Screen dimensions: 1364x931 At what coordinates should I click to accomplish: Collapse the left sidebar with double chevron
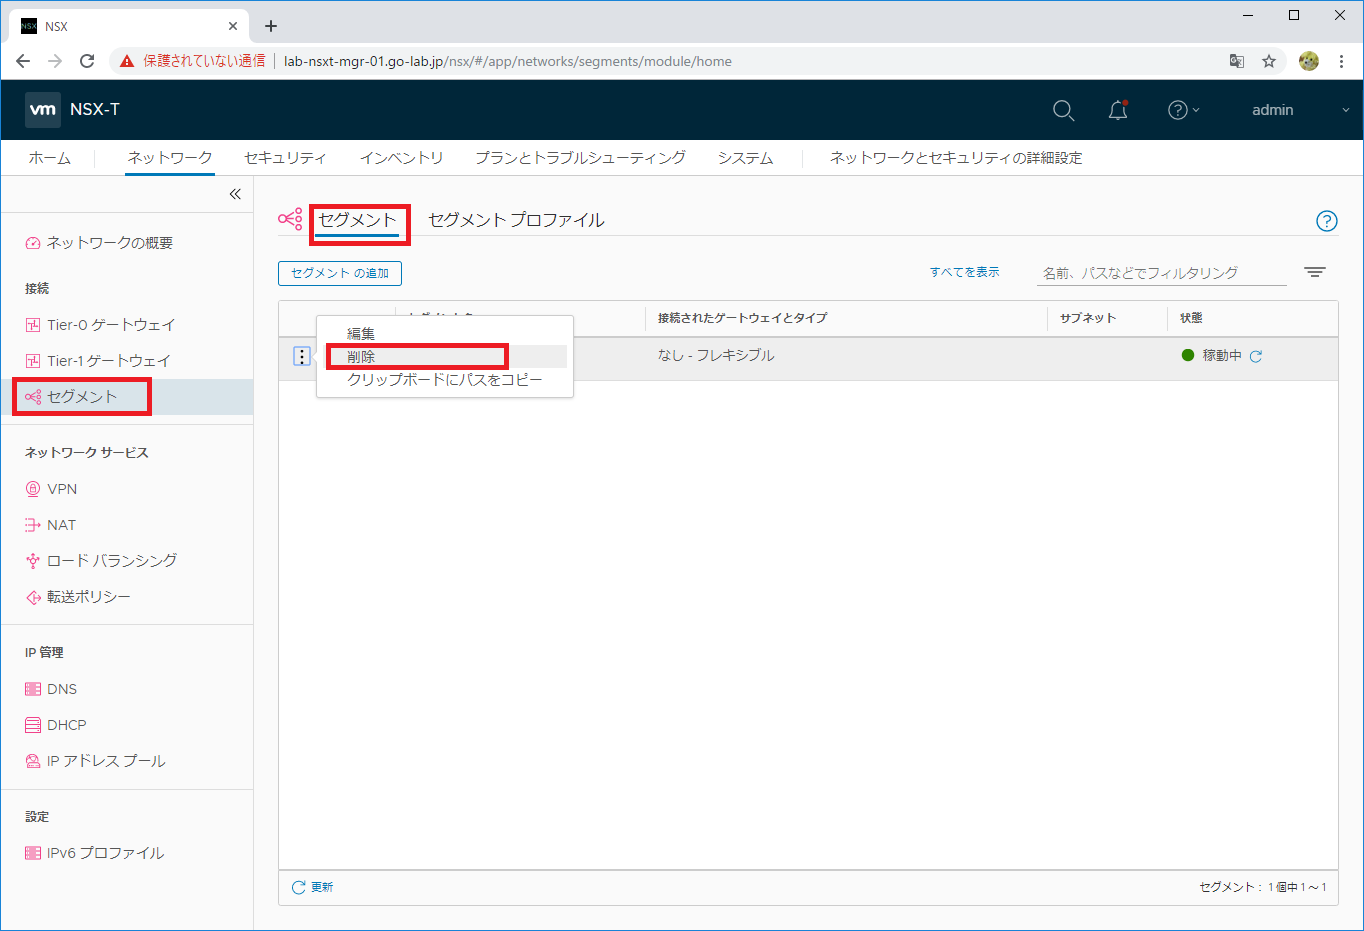pyautogui.click(x=235, y=194)
